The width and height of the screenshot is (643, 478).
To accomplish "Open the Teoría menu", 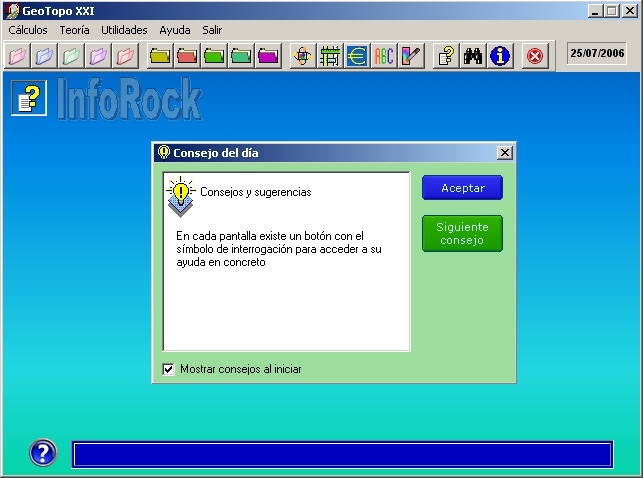I will pyautogui.click(x=74, y=30).
